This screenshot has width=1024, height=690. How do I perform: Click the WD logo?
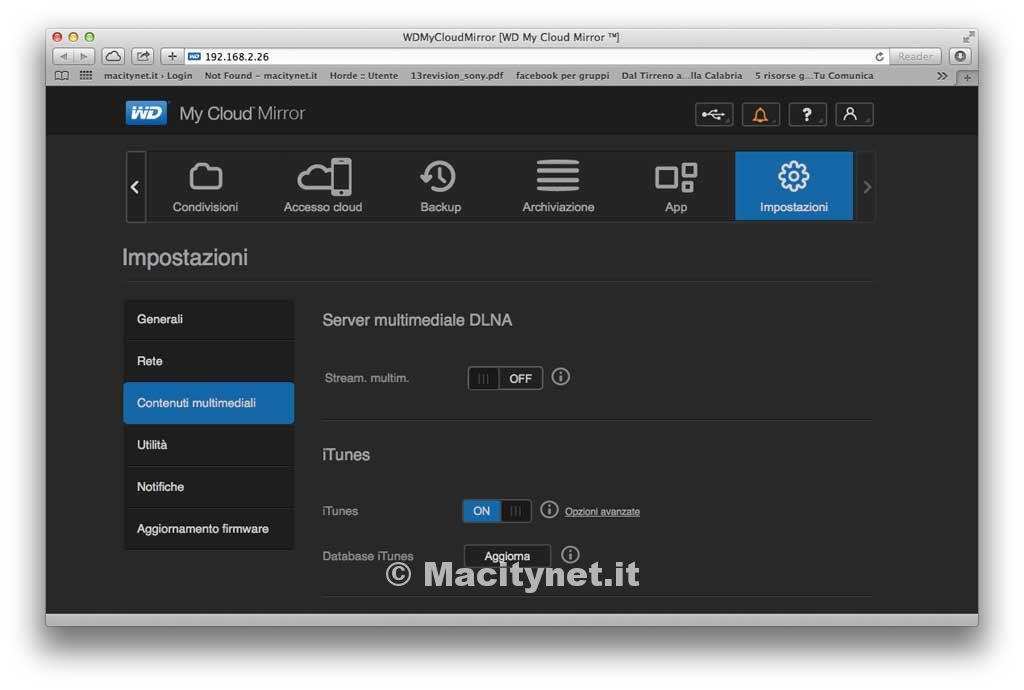146,113
